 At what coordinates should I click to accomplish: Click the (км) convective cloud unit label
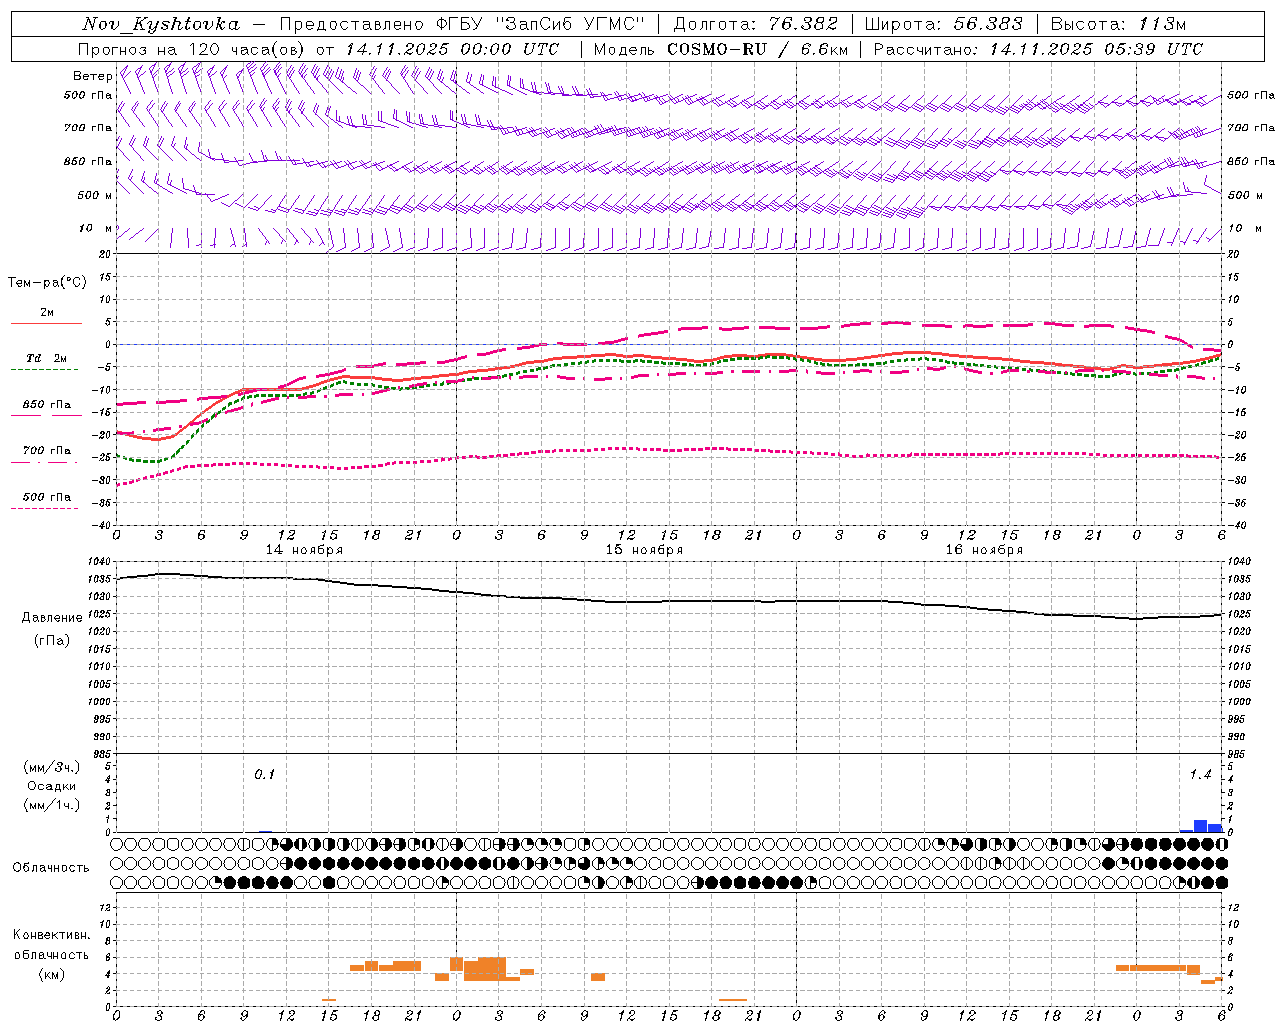52,975
